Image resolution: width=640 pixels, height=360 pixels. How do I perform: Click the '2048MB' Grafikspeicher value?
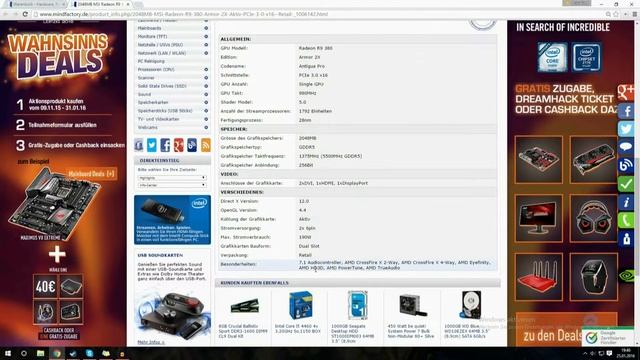point(308,138)
